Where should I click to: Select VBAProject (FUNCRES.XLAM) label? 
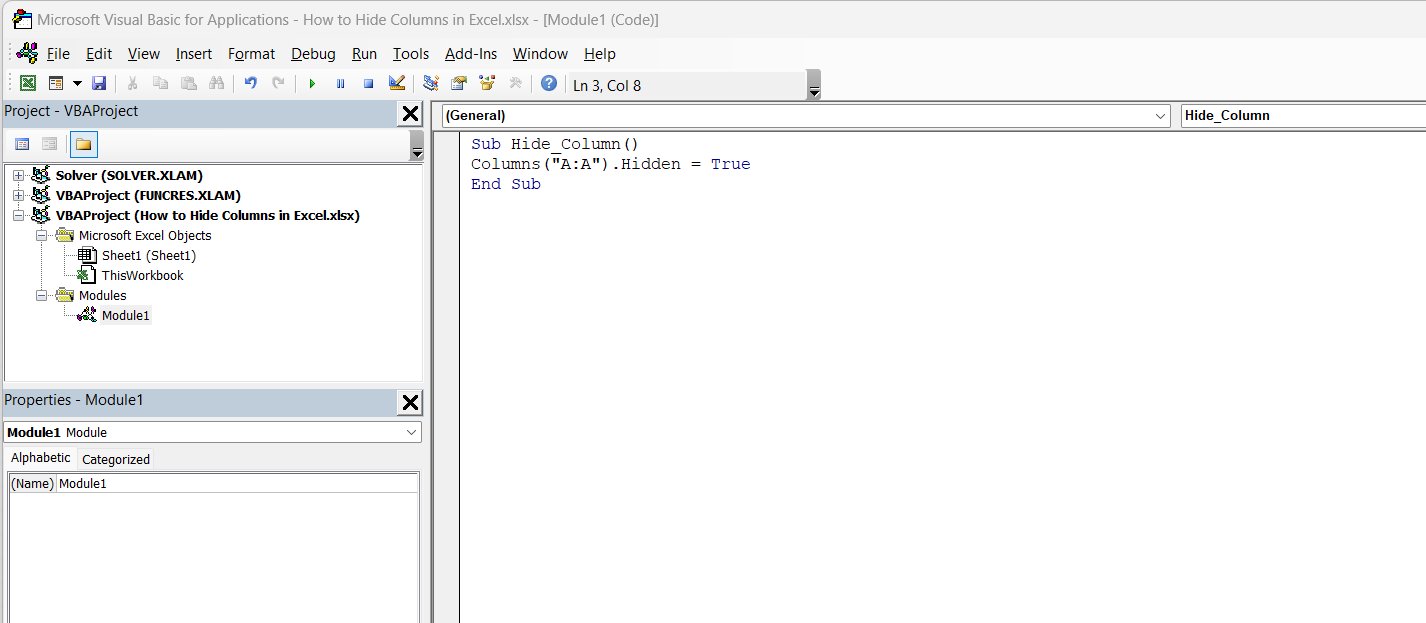point(148,196)
